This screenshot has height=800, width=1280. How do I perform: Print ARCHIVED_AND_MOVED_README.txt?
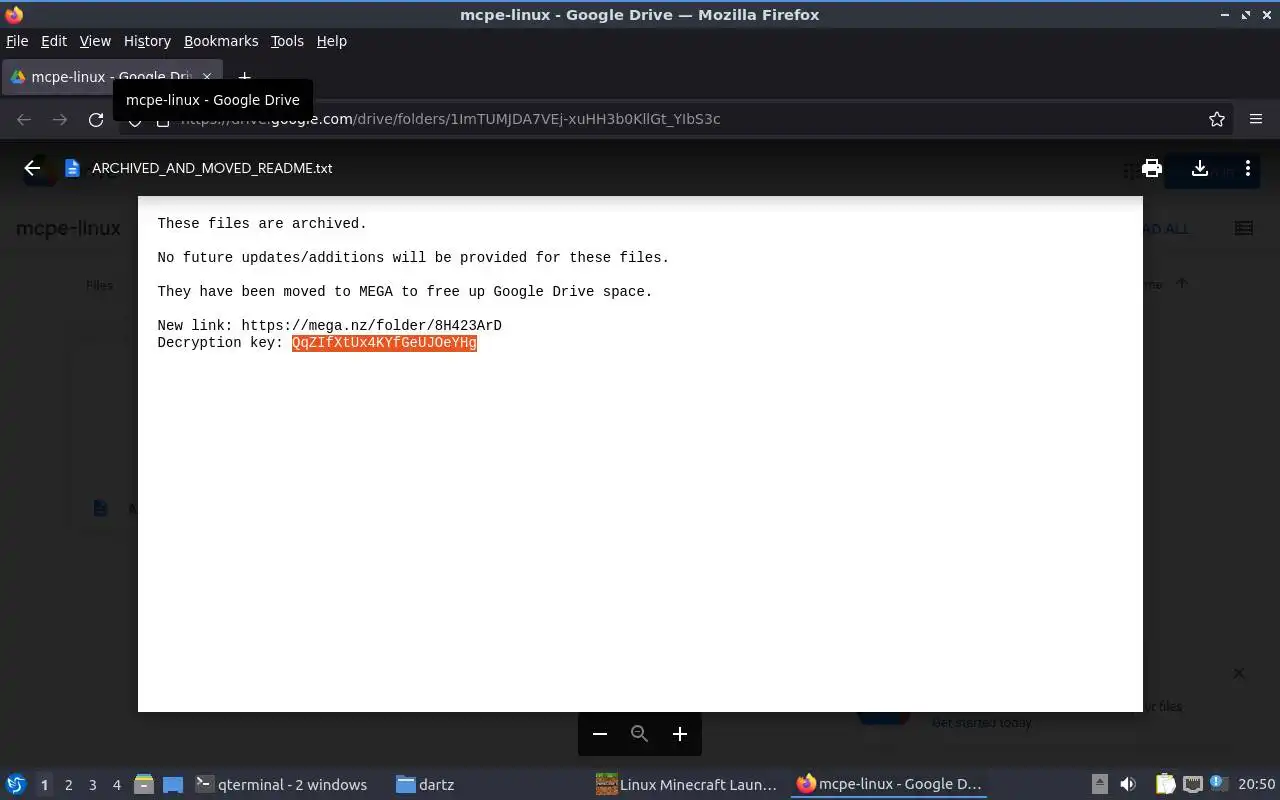pos(1152,168)
